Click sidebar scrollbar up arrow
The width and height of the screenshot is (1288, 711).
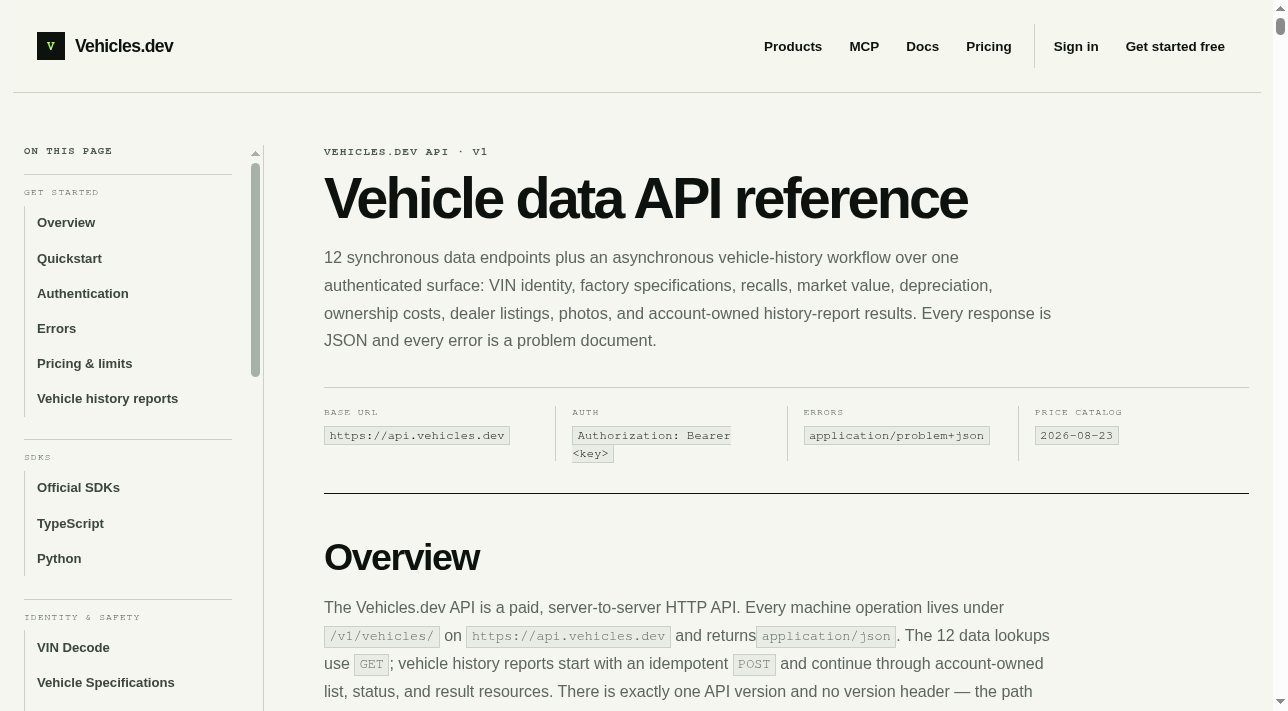pyautogui.click(x=255, y=154)
